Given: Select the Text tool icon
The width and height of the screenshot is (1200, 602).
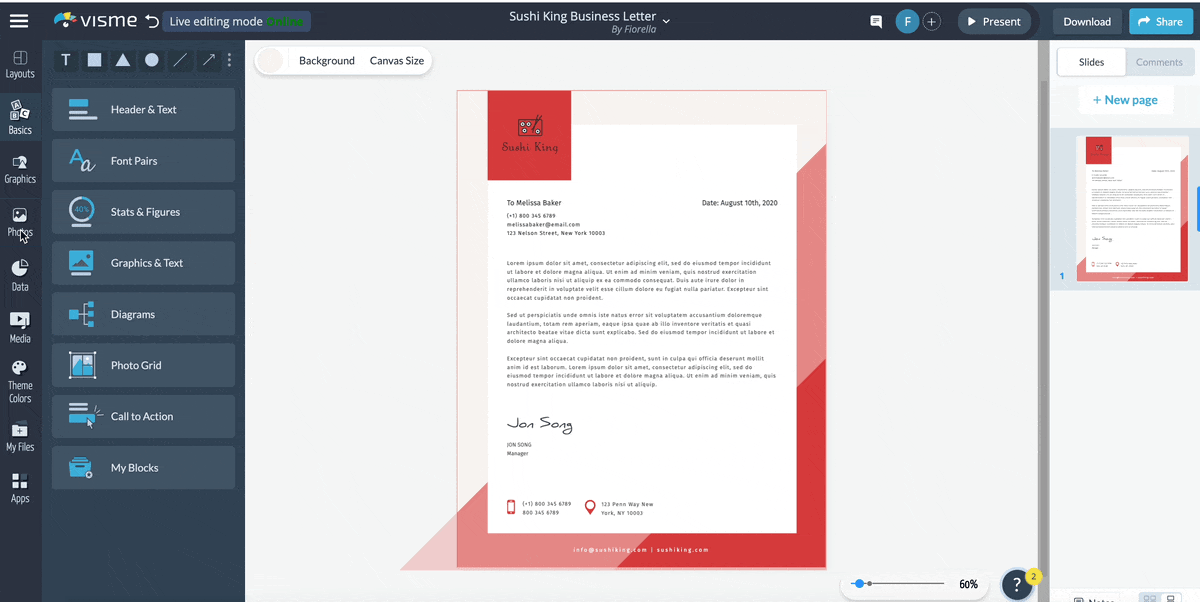Looking at the screenshot, I should click(66, 60).
